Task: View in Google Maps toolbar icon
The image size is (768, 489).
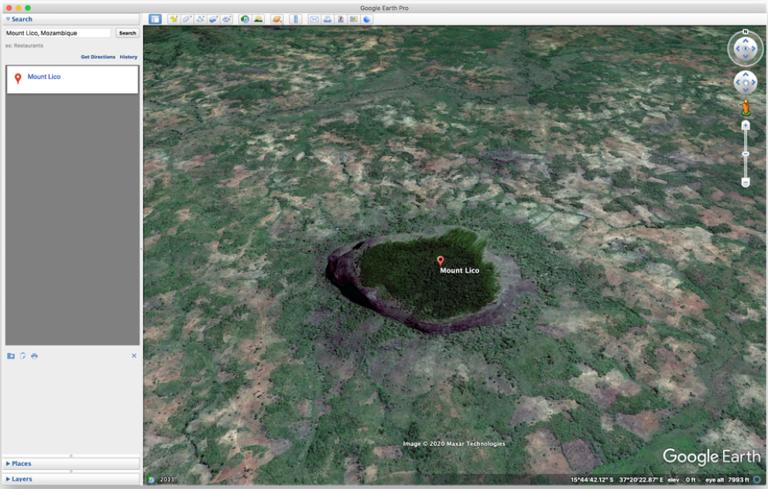Action: point(354,19)
